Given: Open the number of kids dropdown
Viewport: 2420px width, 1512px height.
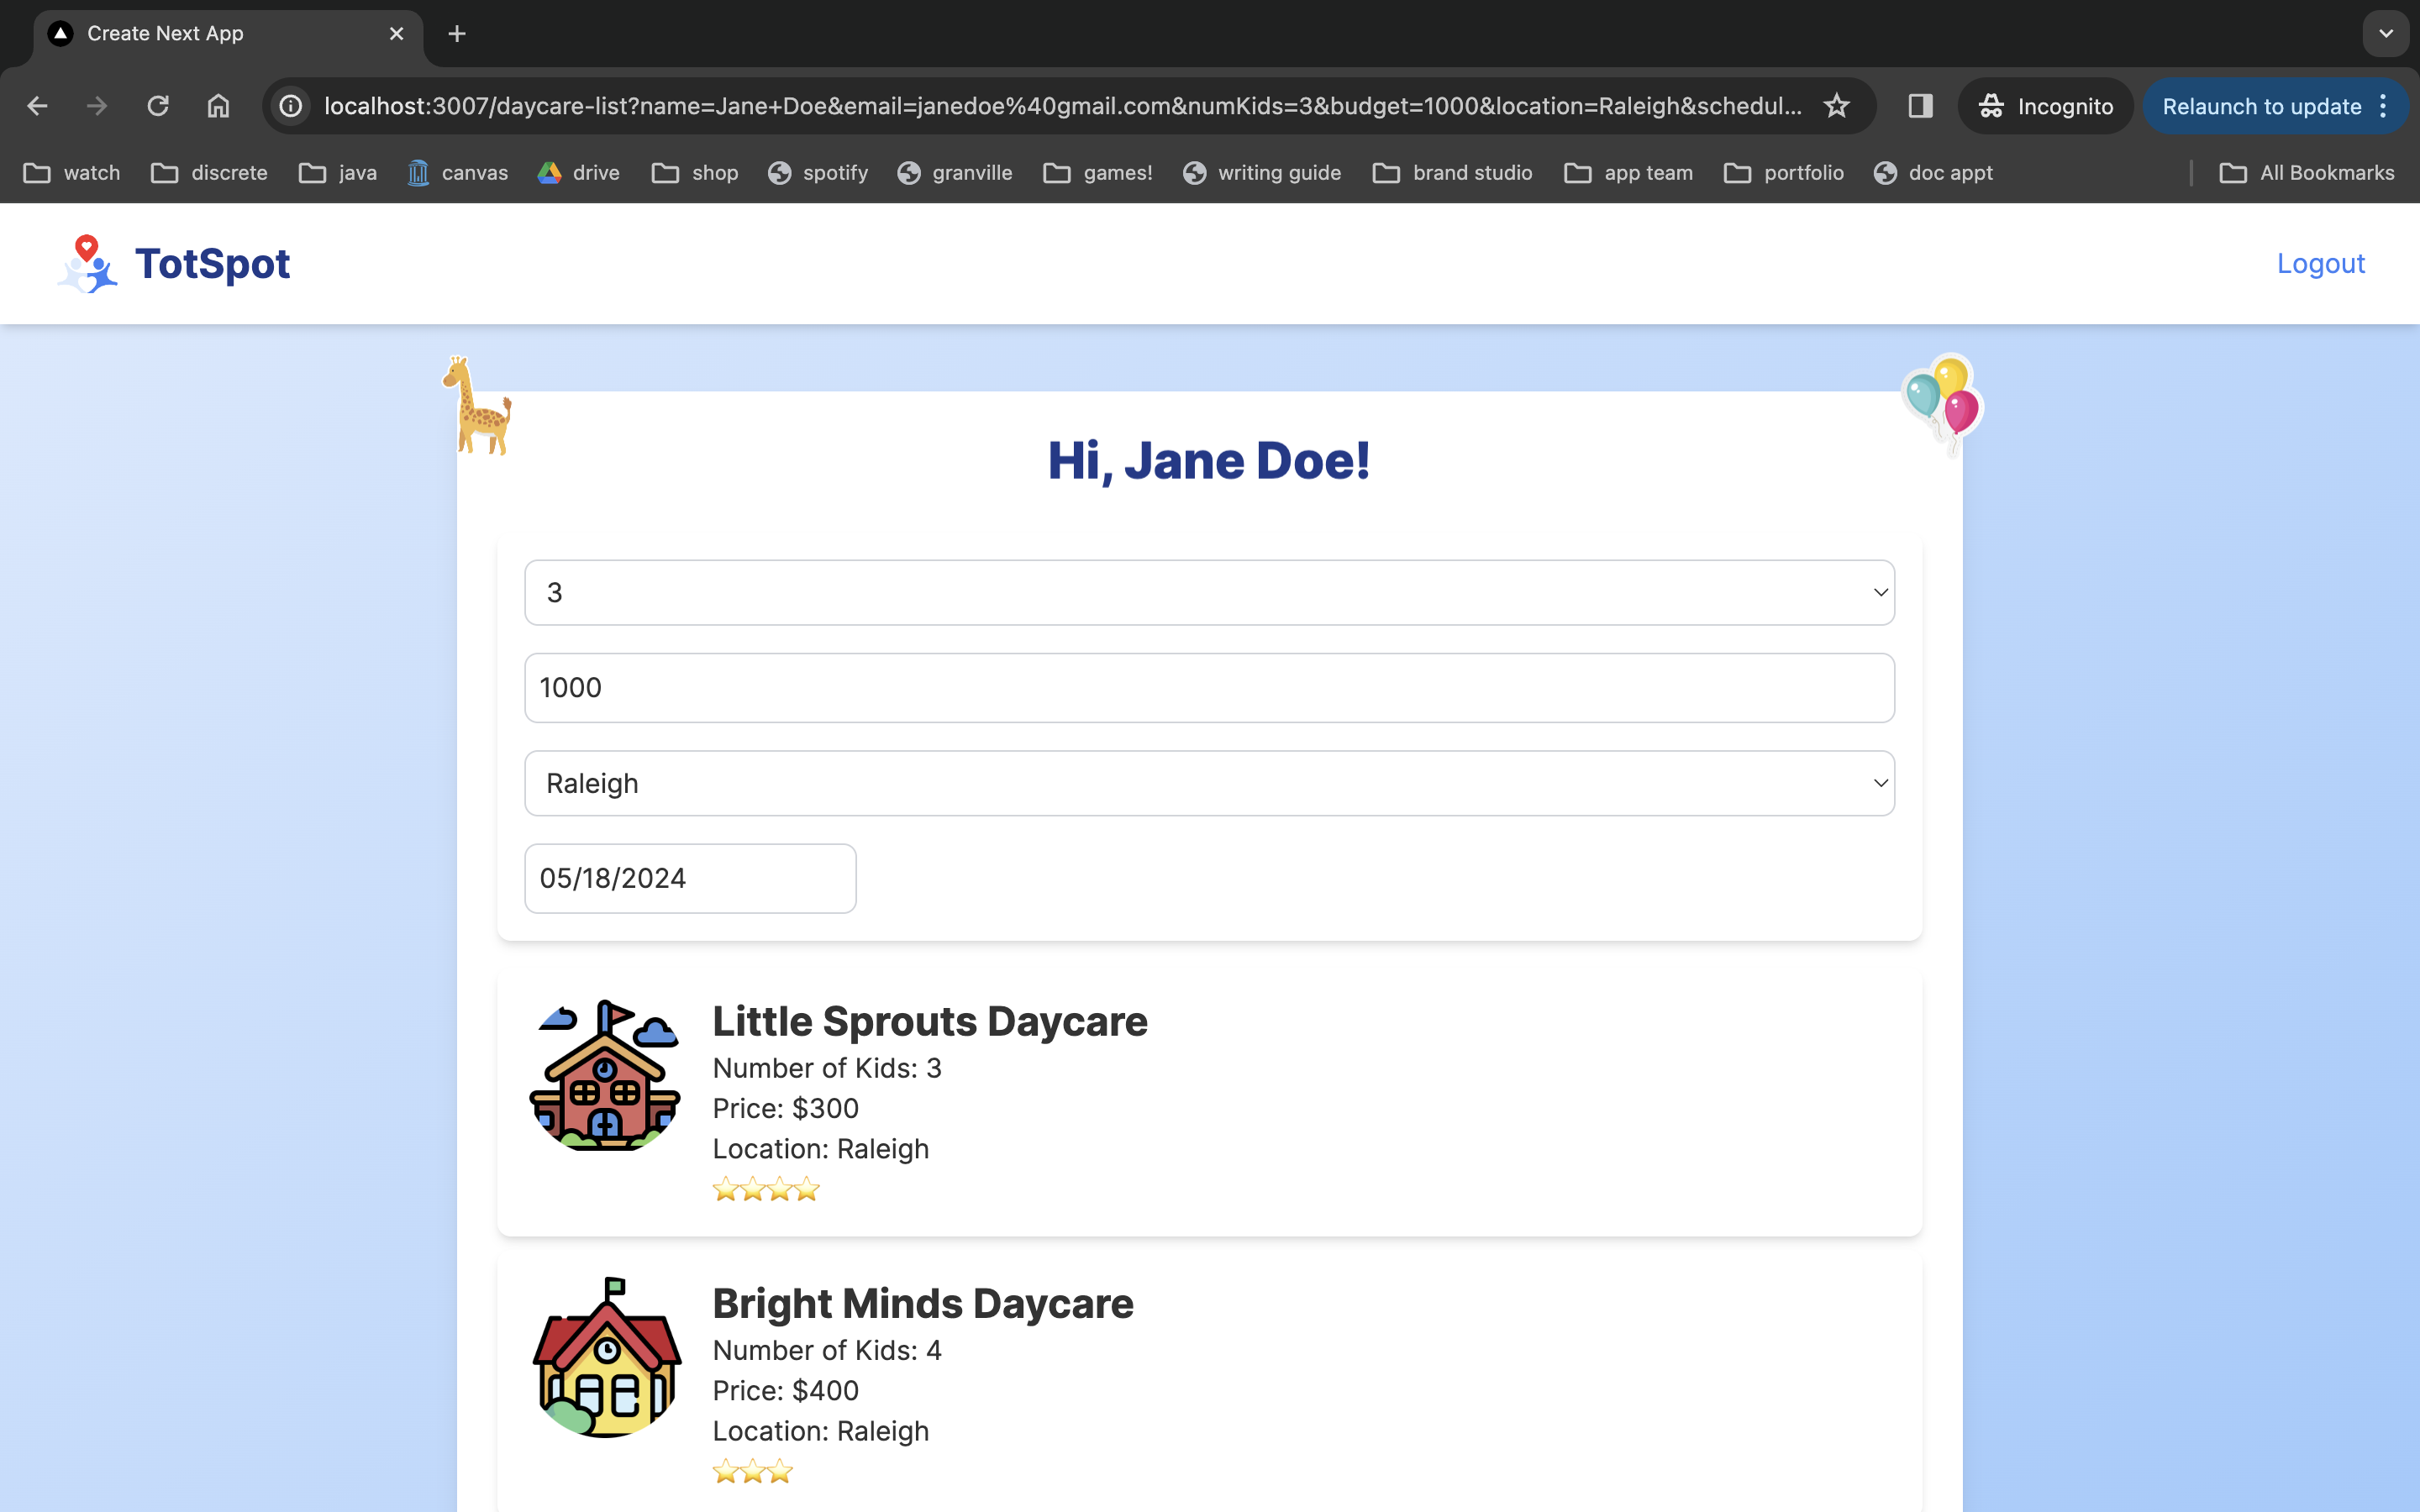Looking at the screenshot, I should [x=1209, y=593].
